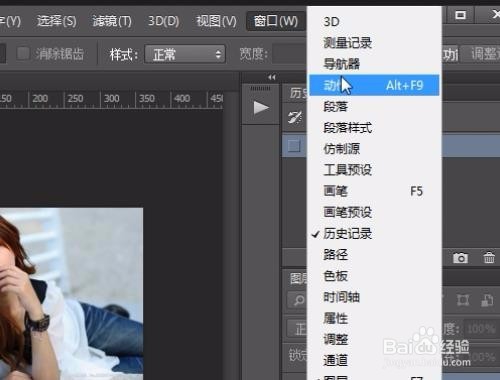Viewport: 500px width, 380px height.
Task: Click the history brush source icon
Action: pyautogui.click(x=295, y=117)
